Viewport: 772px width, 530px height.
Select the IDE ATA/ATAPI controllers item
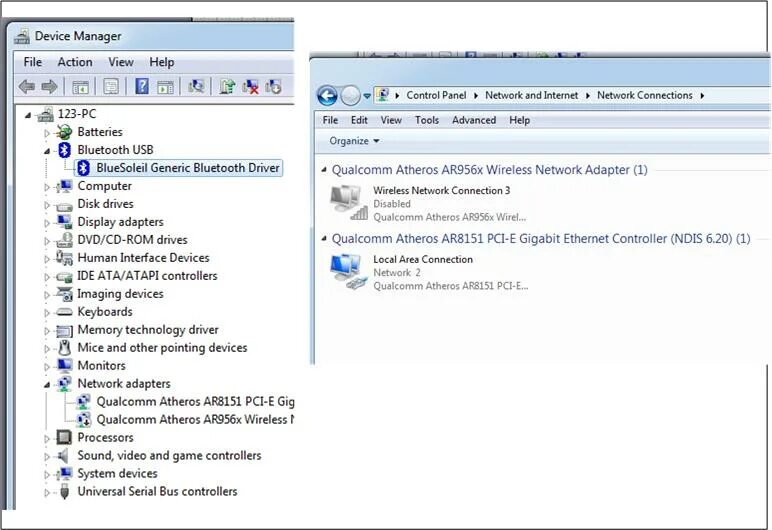[147, 276]
